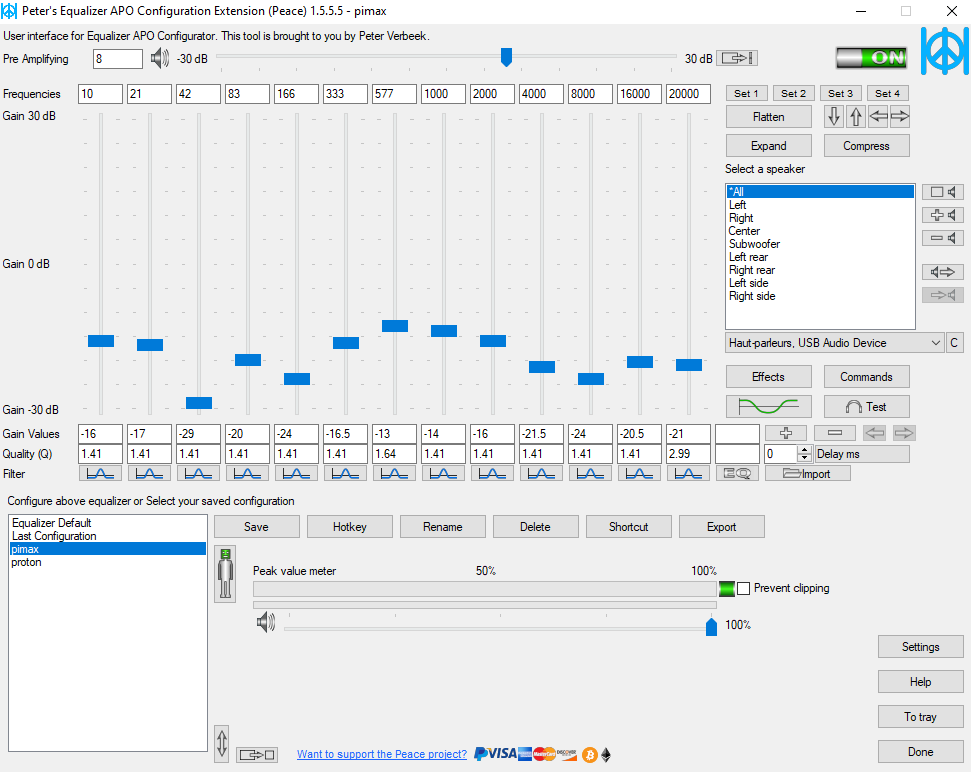Click the switch interface arrow icon at the bottom

tap(257, 755)
